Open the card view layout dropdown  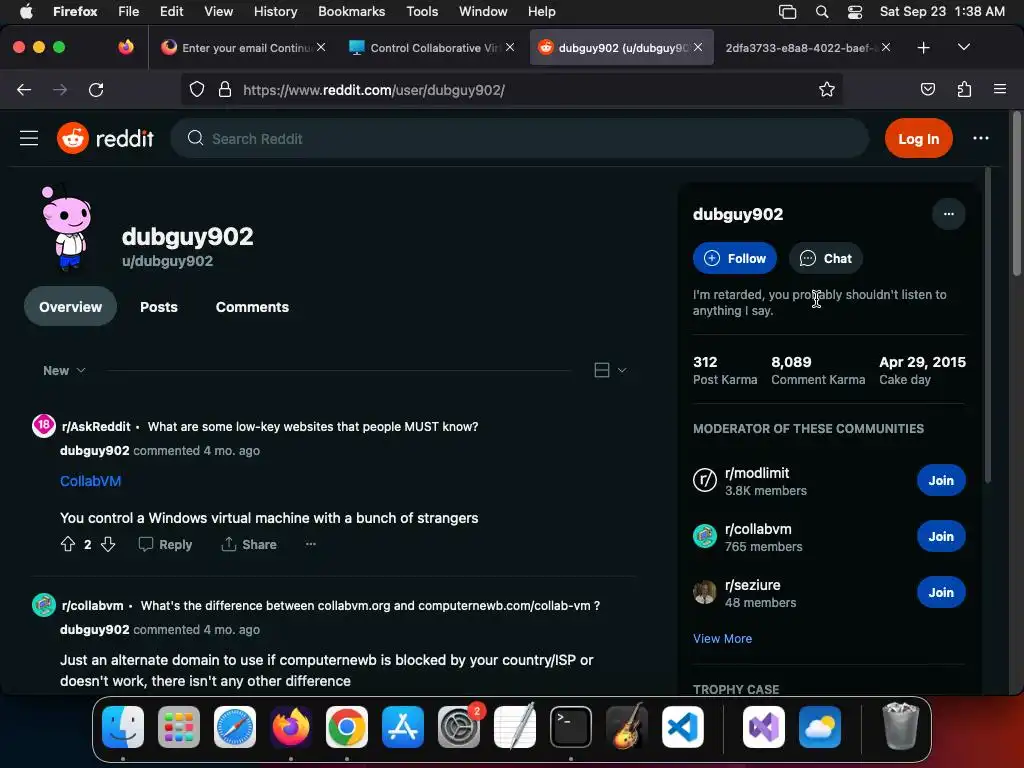610,370
